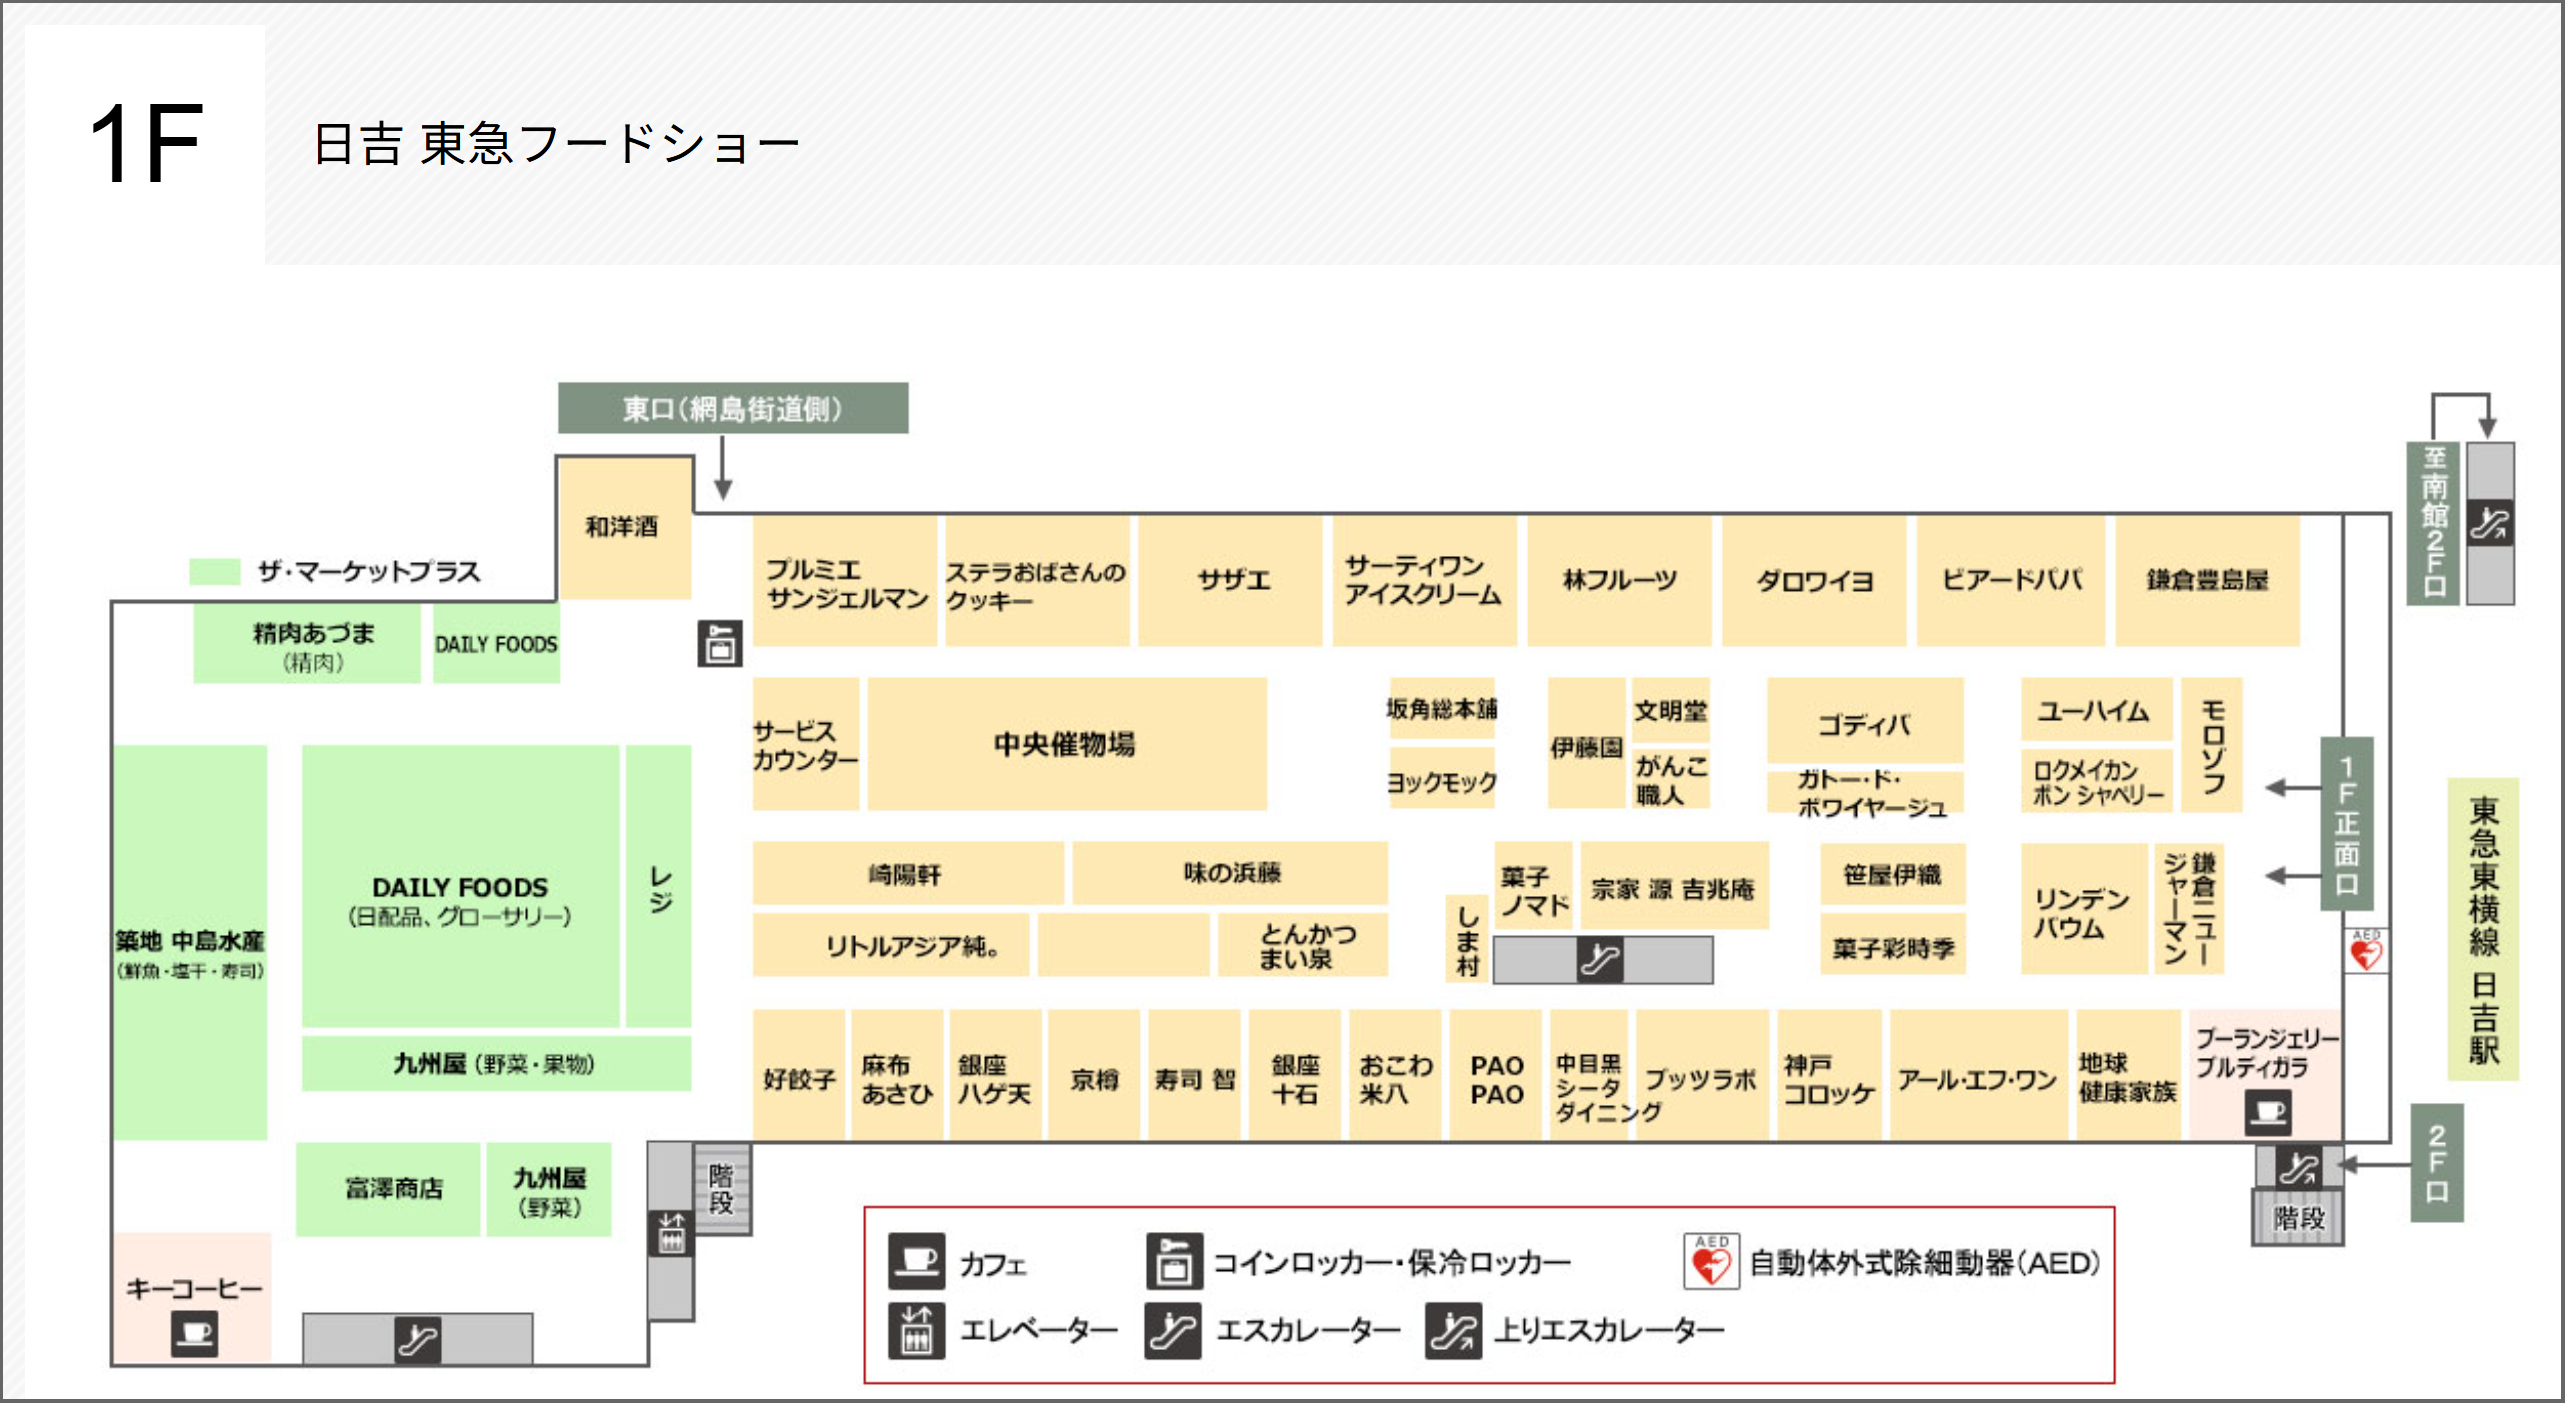Click the リトルアジア純。 shop

891,944
